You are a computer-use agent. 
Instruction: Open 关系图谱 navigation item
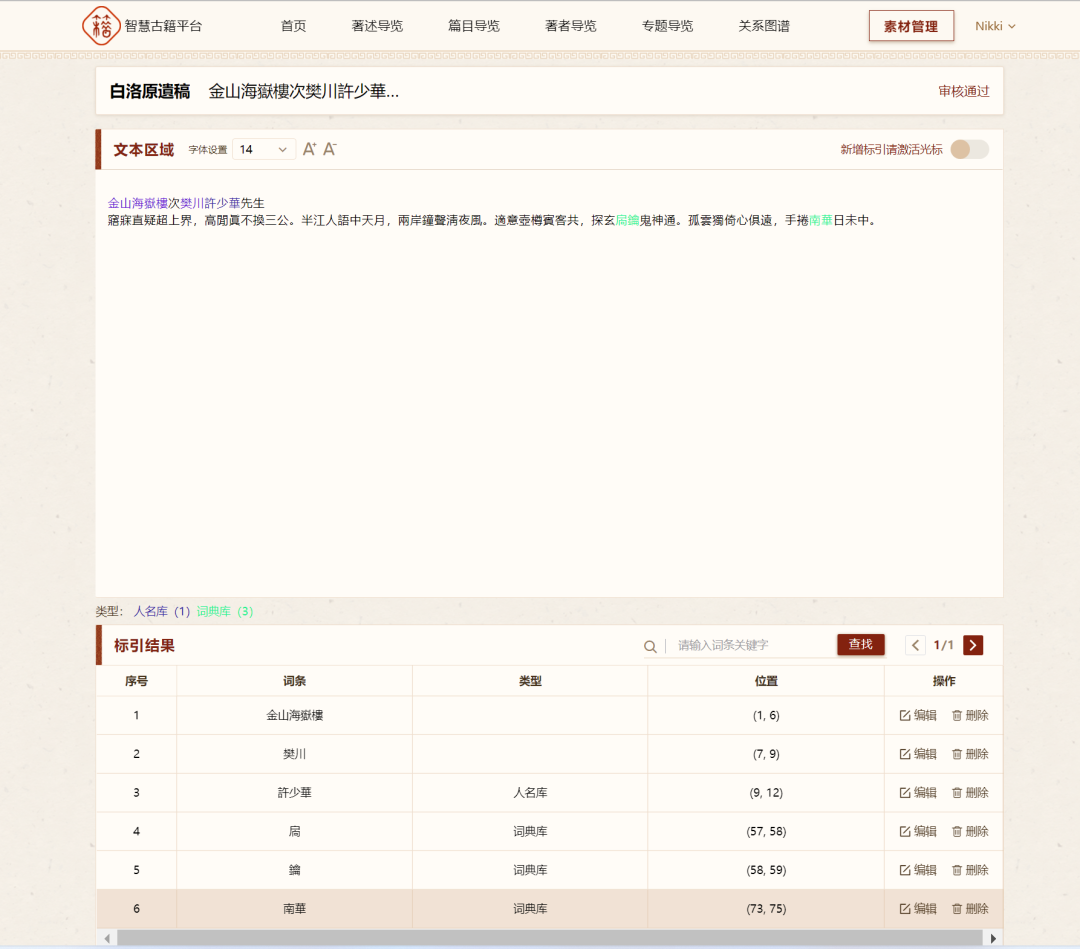click(764, 26)
